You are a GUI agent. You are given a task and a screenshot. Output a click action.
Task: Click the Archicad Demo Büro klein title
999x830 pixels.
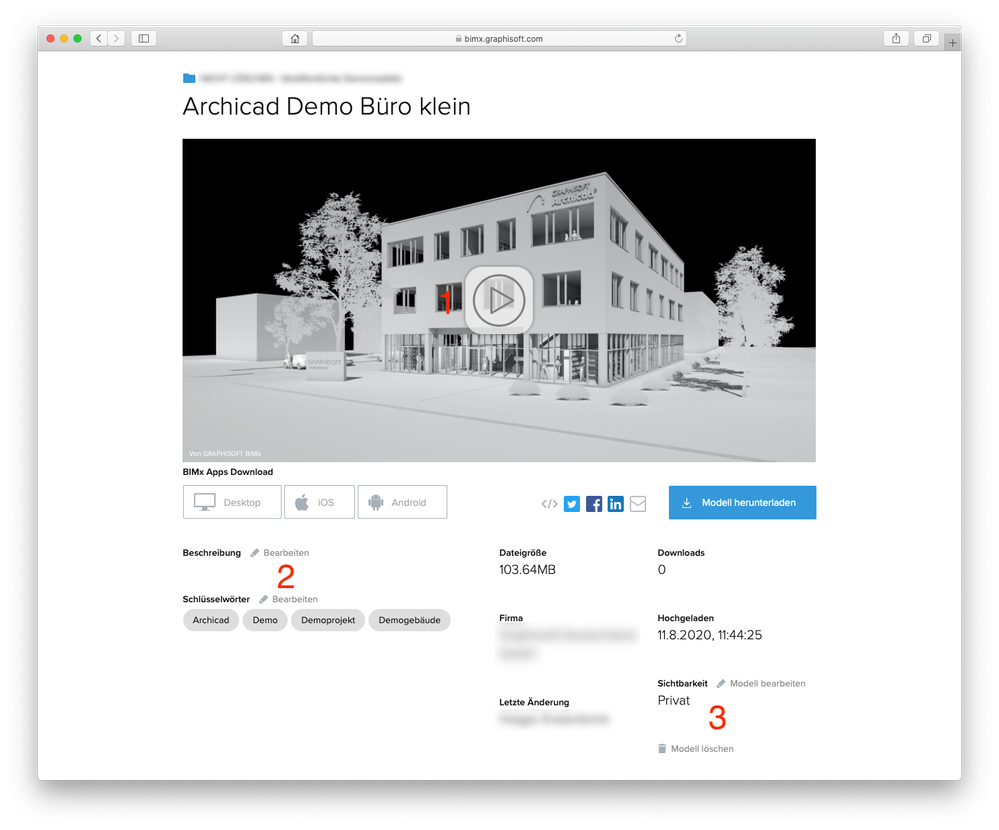(327, 106)
